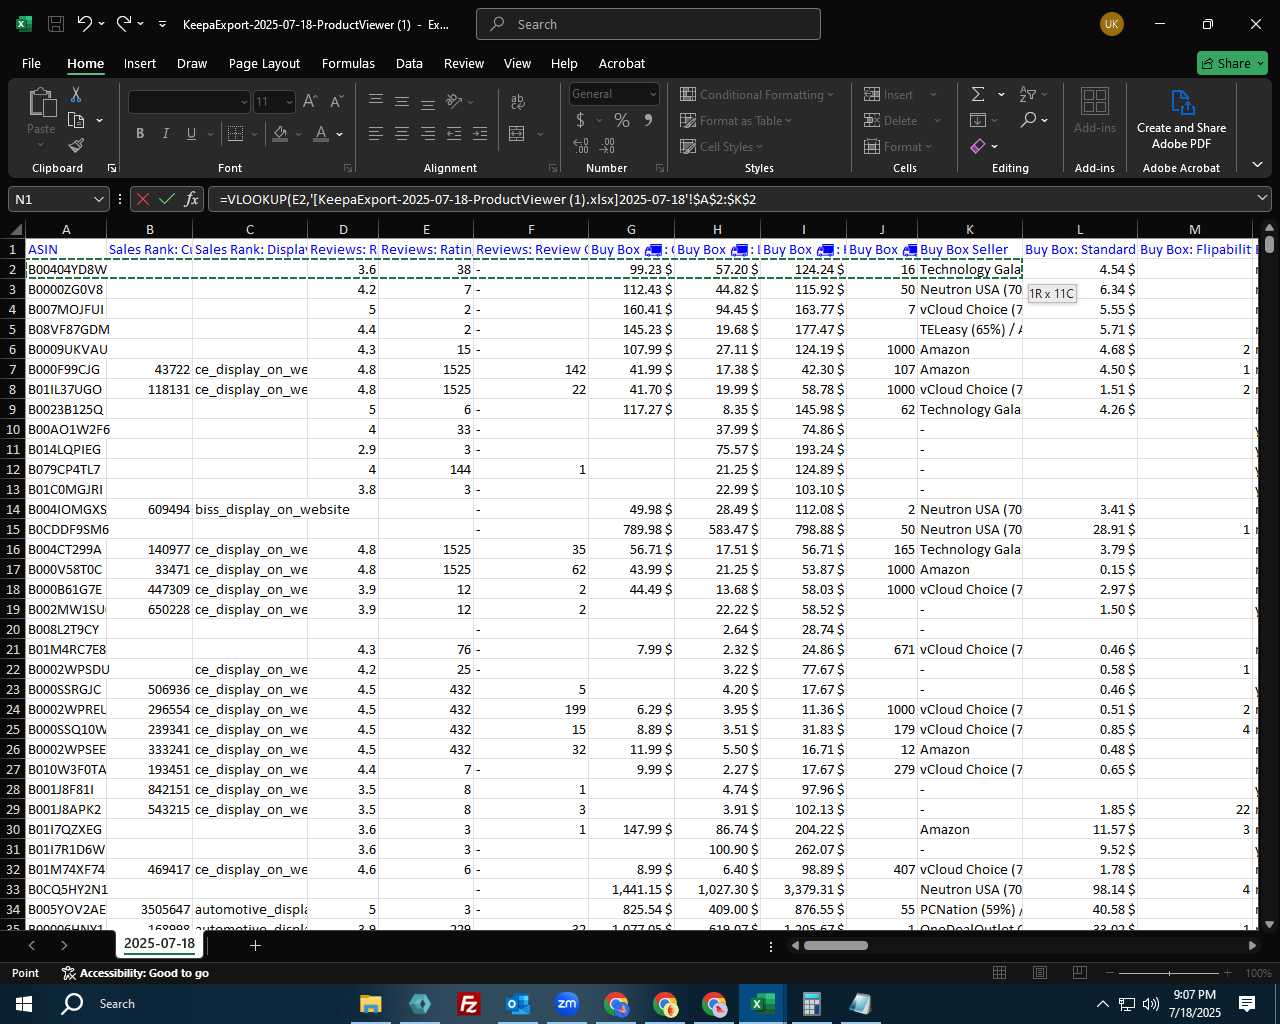The width and height of the screenshot is (1280, 1024).
Task: Select the 2025-07-18 sheet tab
Action: pyautogui.click(x=160, y=943)
